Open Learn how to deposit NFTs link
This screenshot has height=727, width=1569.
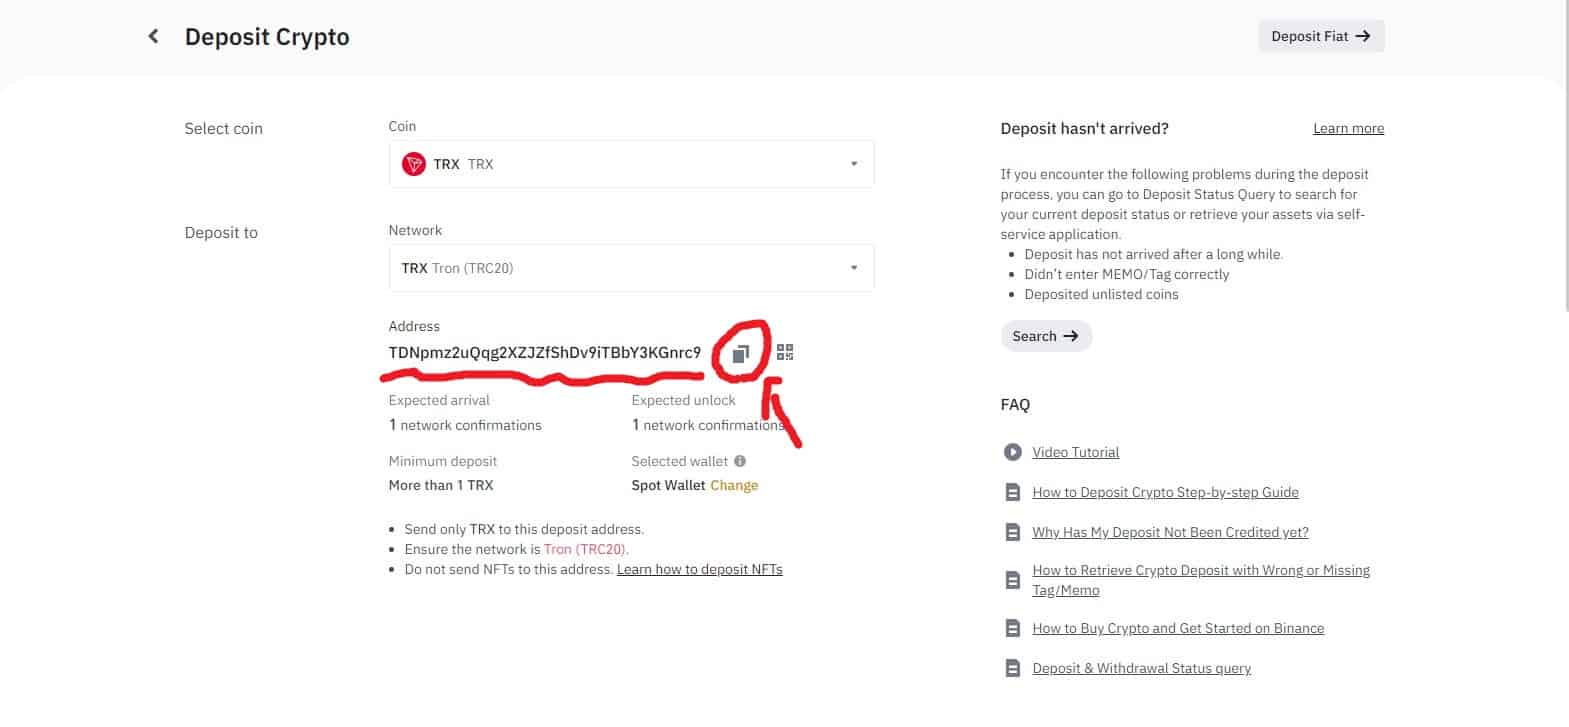pos(699,569)
